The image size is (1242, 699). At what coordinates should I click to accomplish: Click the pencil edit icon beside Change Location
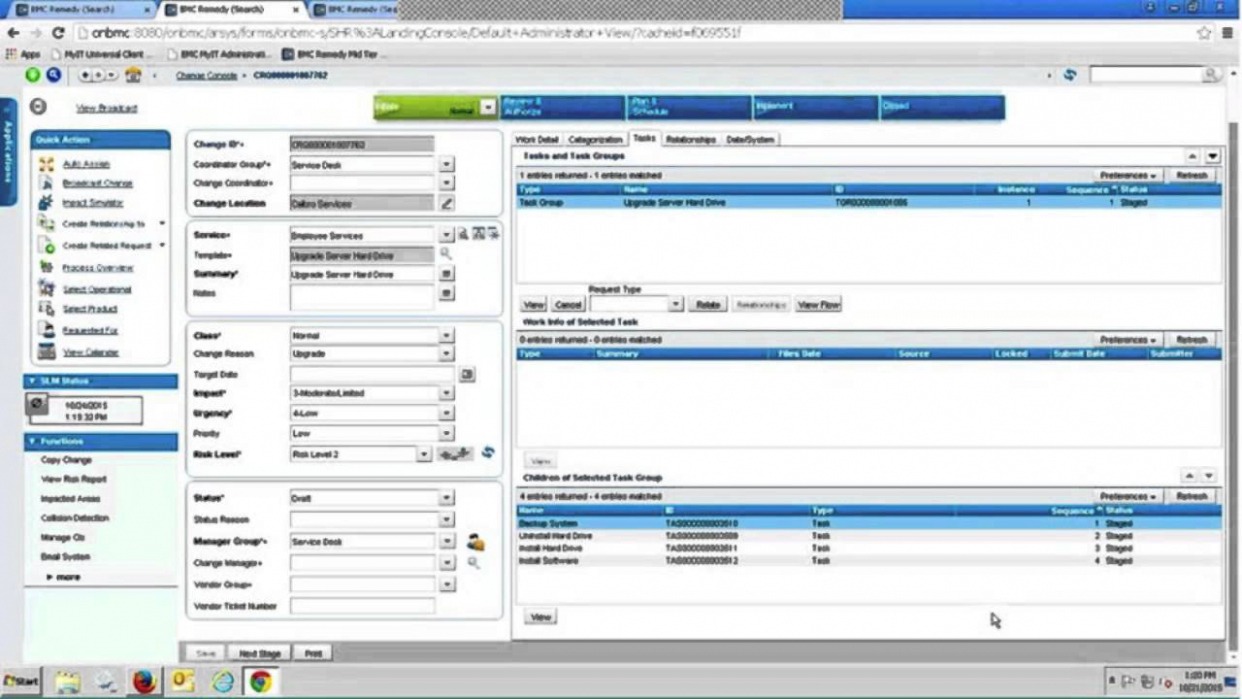(447, 203)
